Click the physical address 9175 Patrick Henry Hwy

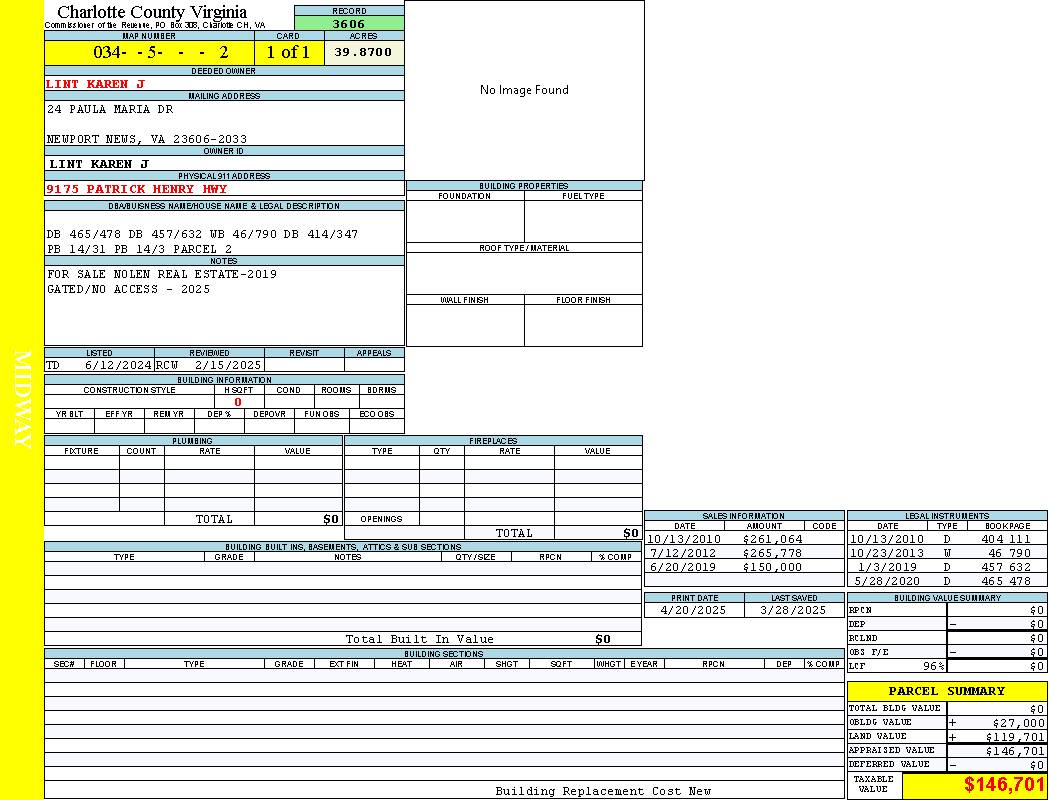(137, 189)
